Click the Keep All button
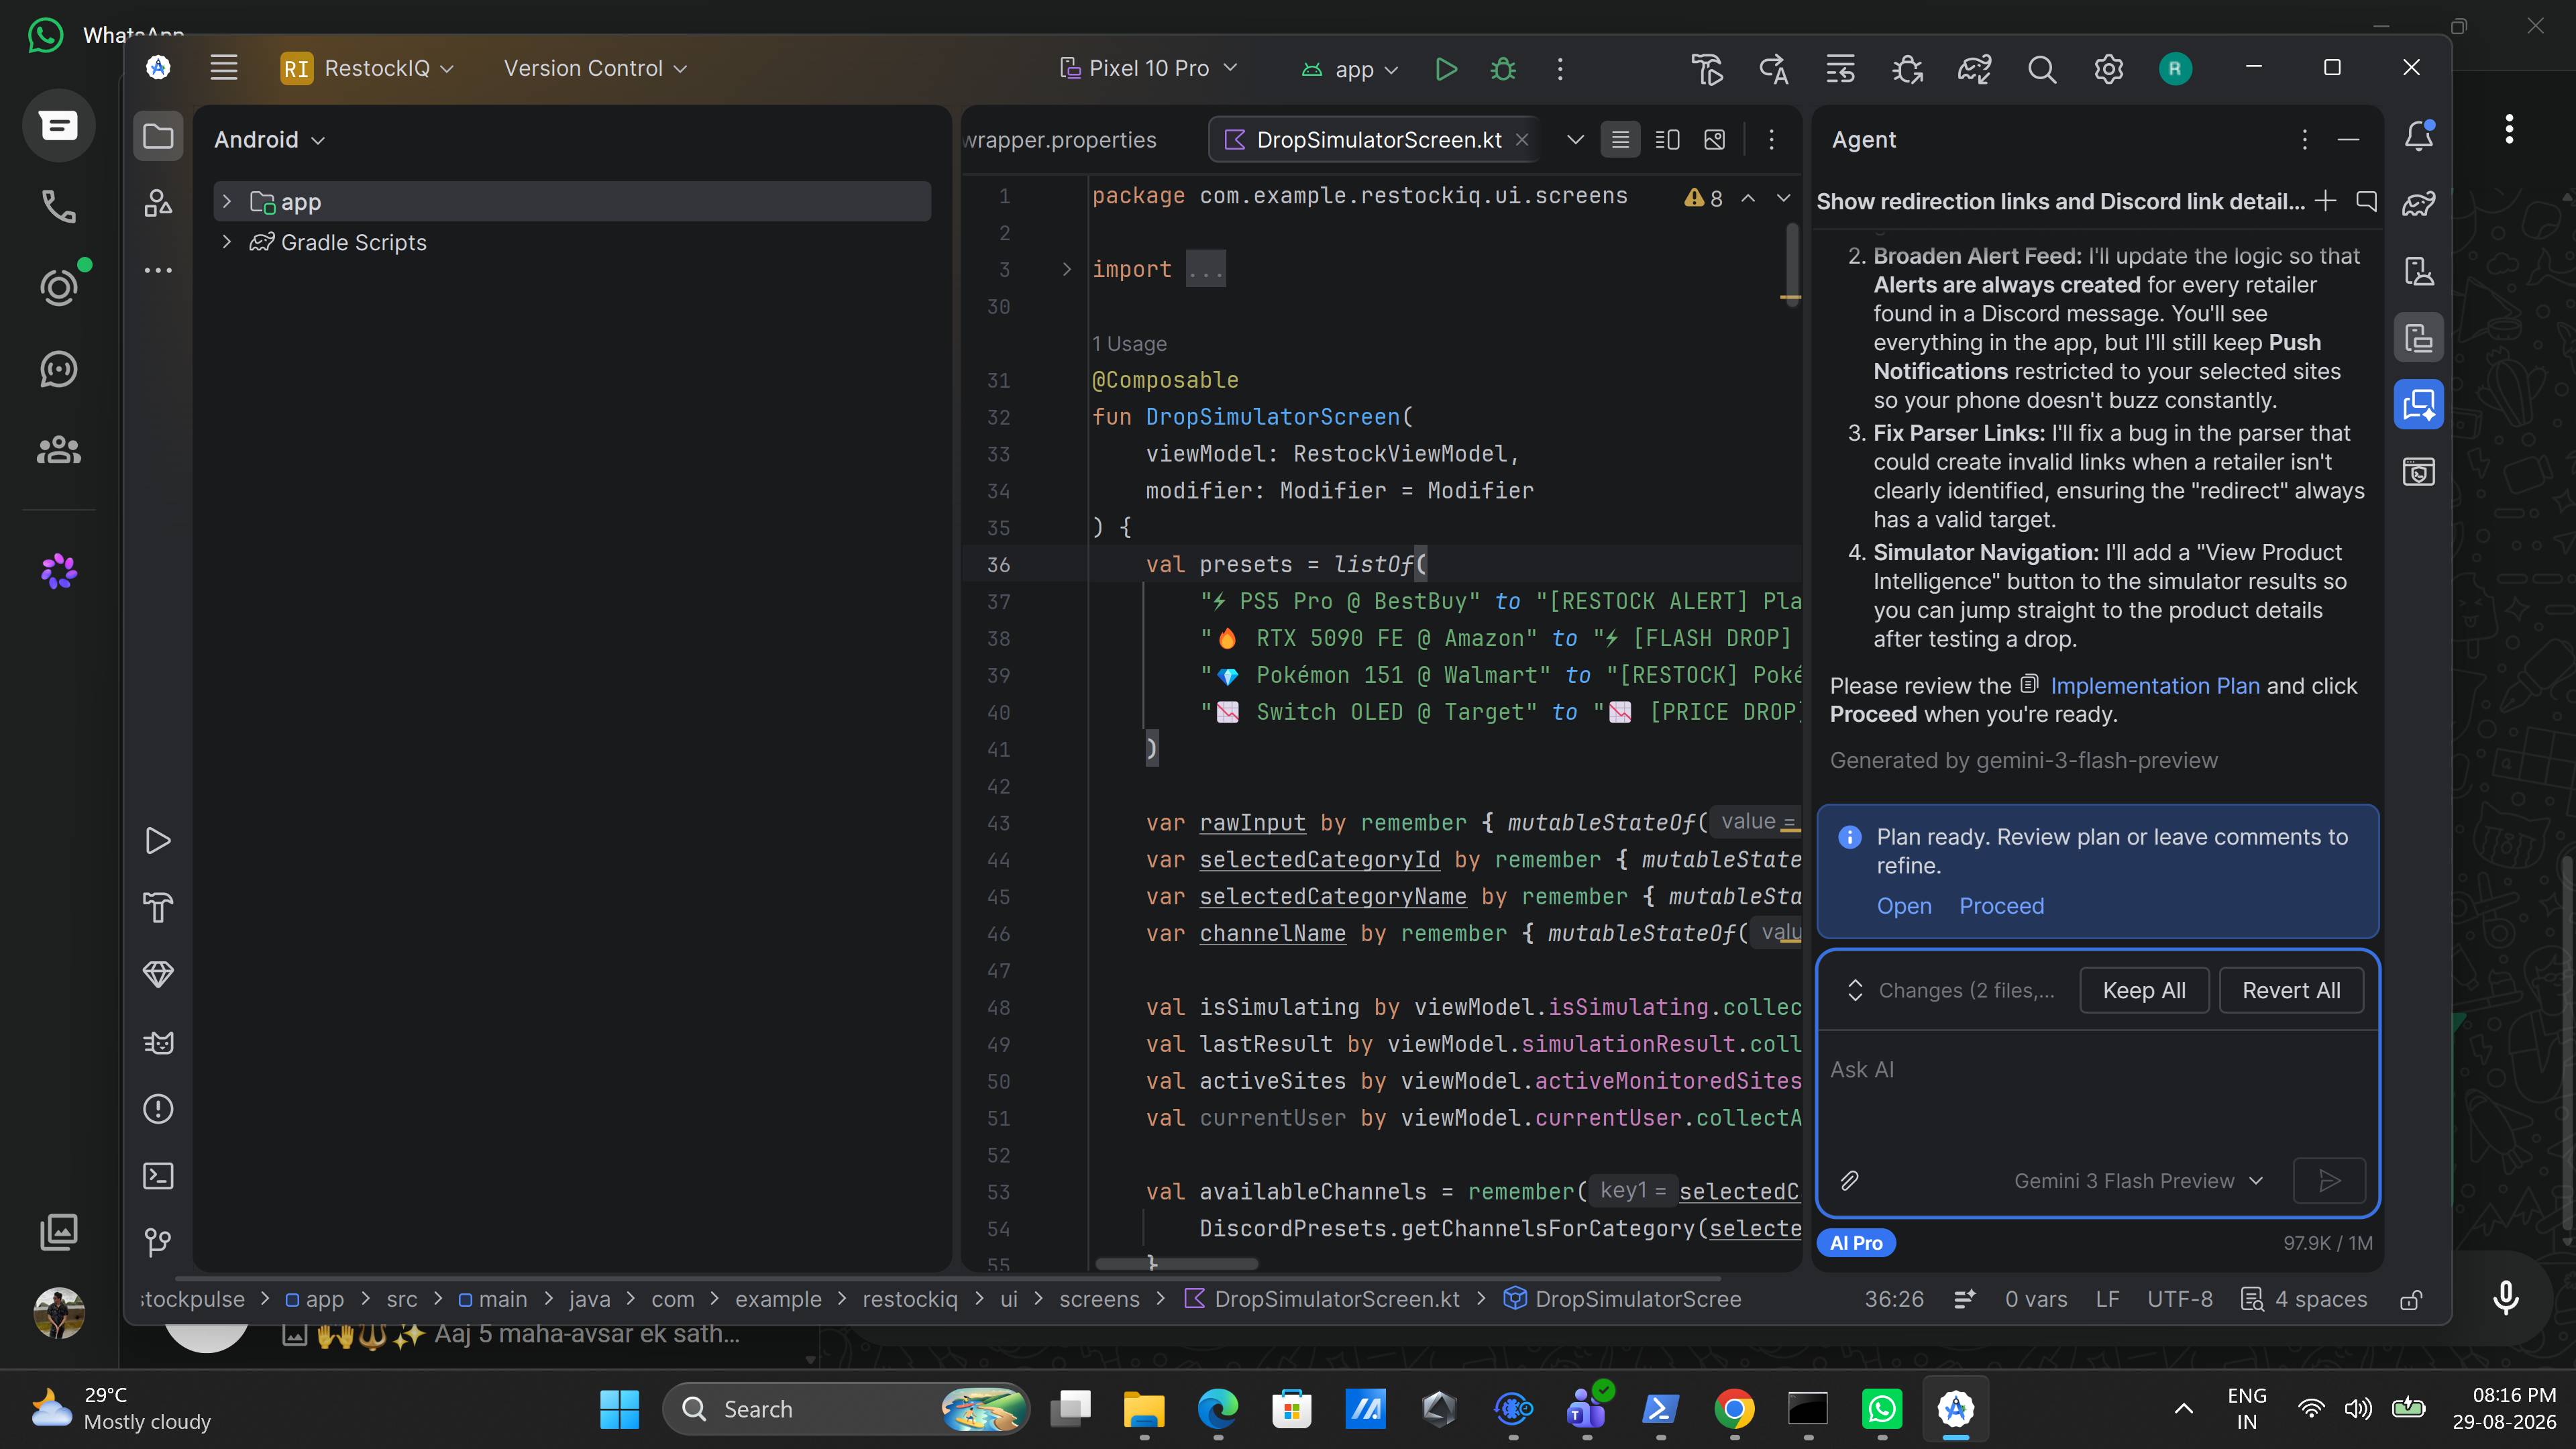Image resolution: width=2576 pixels, height=1449 pixels. click(x=2144, y=990)
